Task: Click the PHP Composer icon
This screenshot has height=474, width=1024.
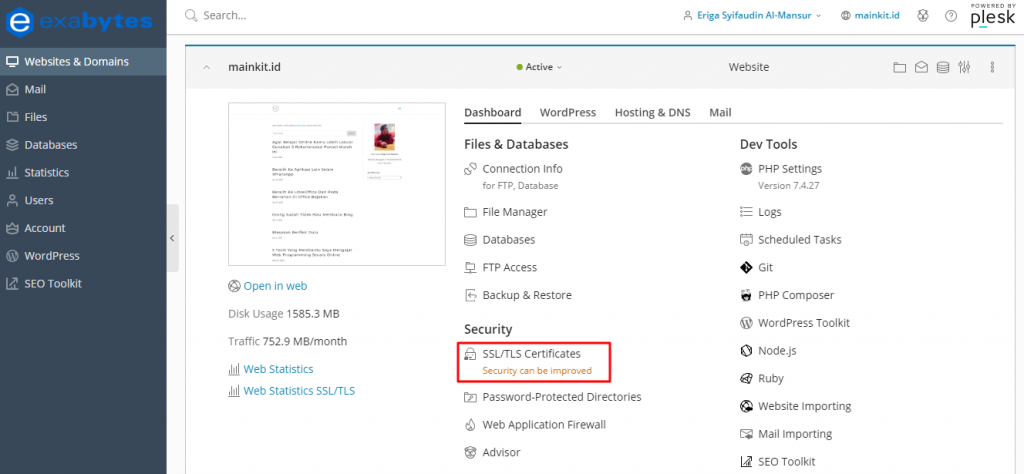Action: tap(746, 295)
